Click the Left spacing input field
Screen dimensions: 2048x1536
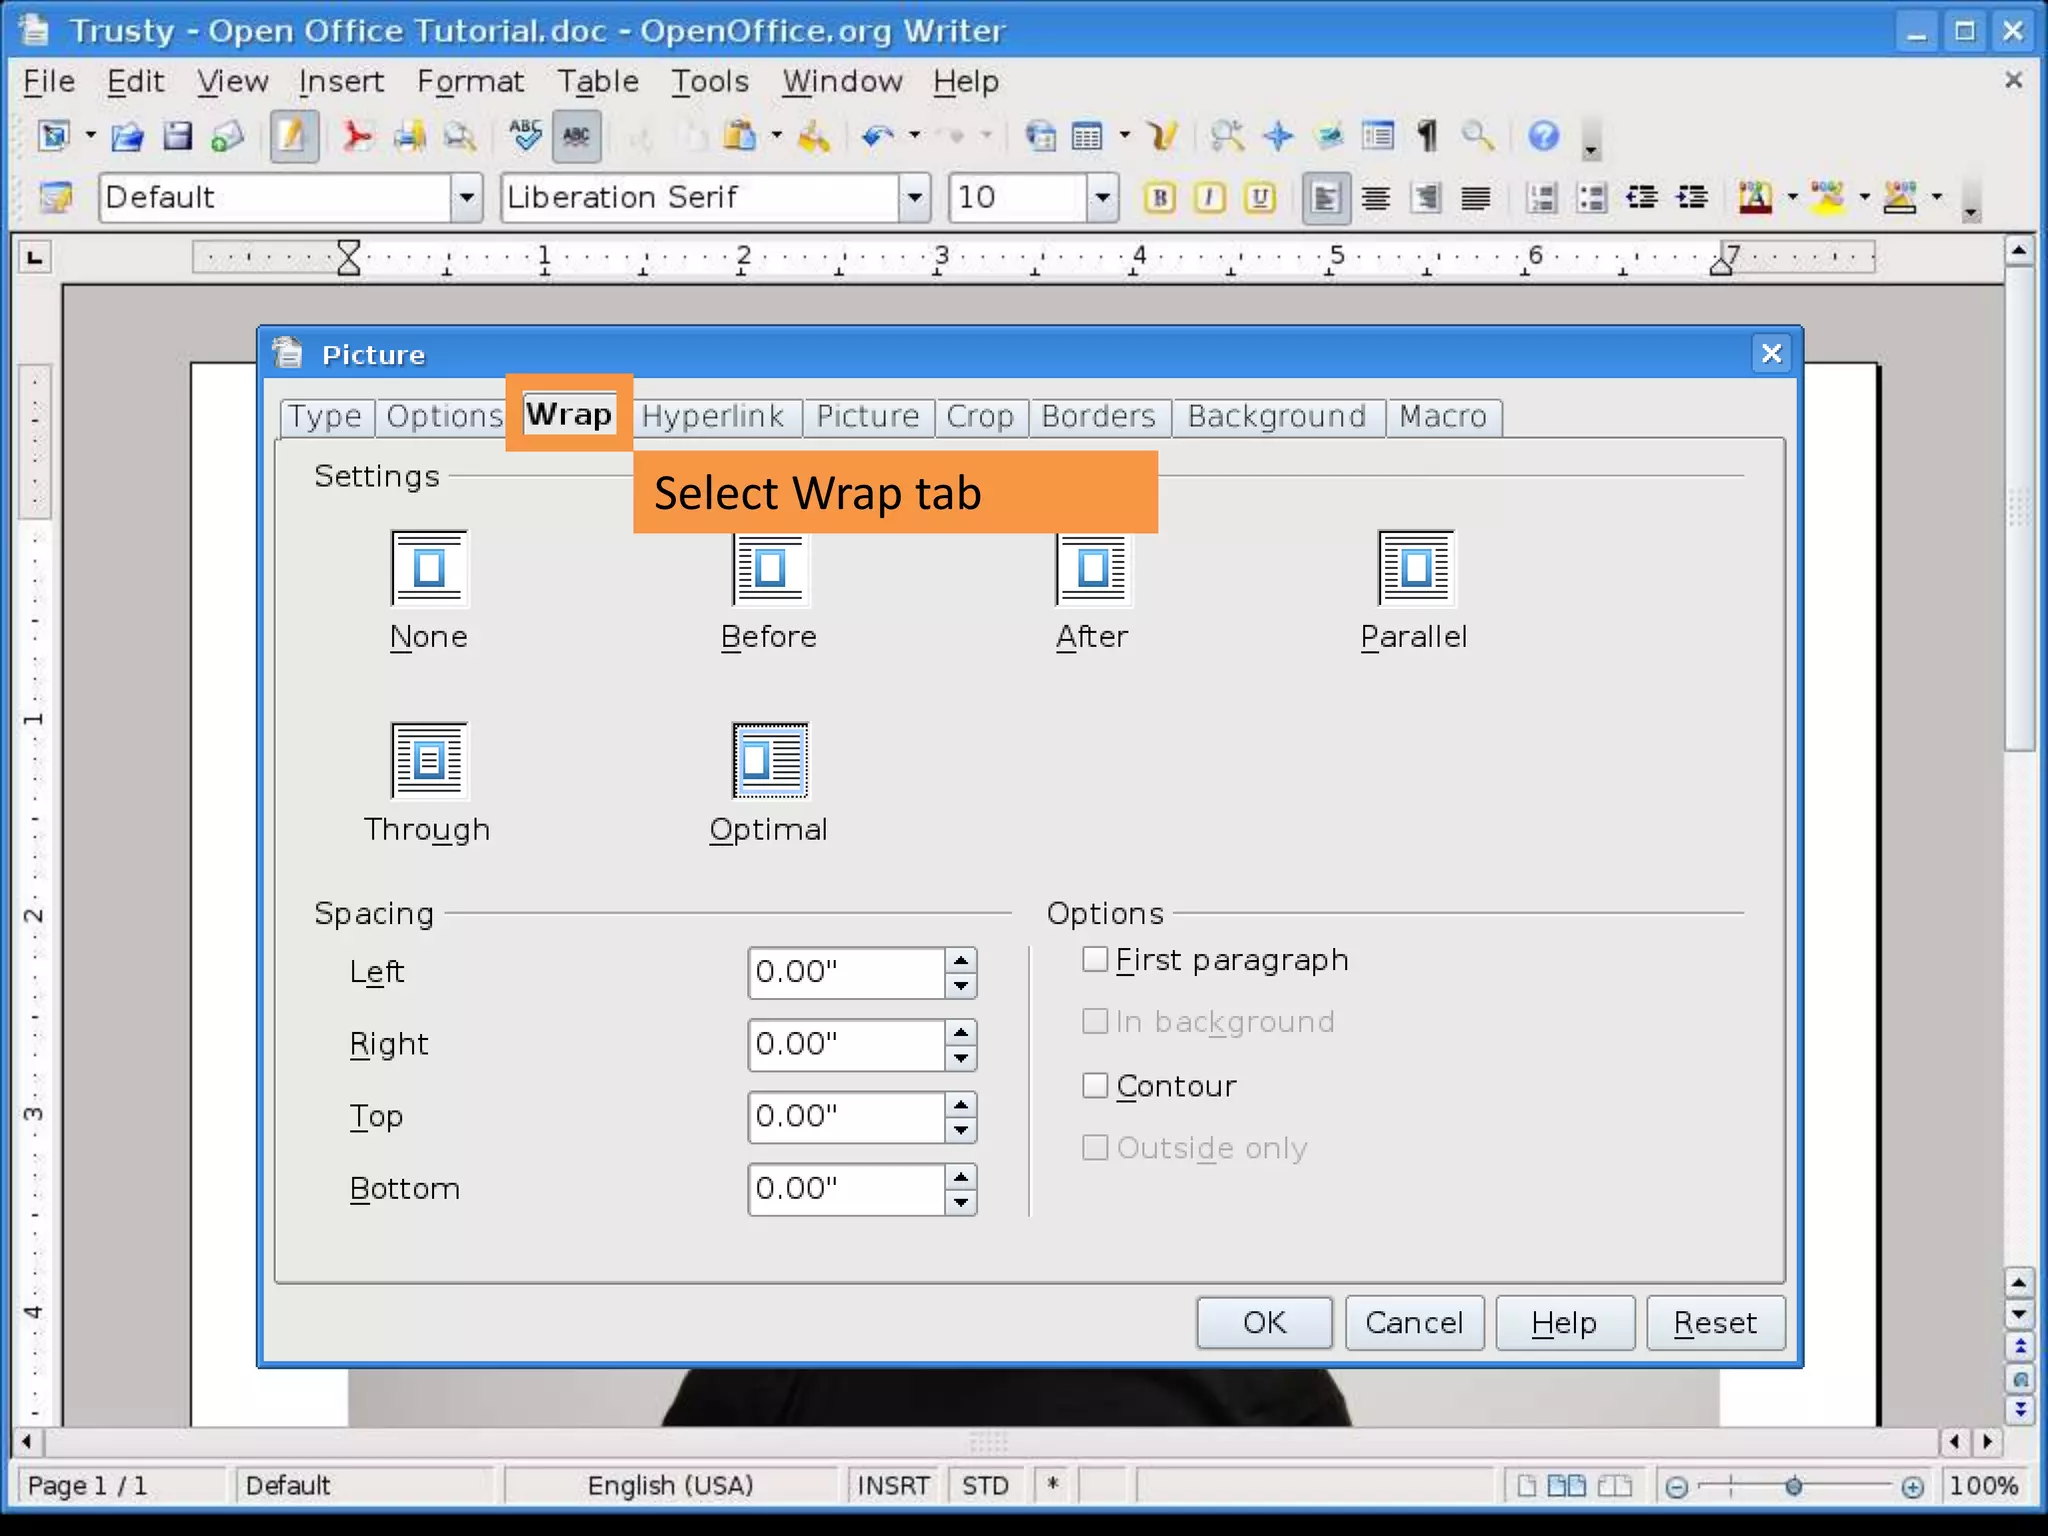[846, 972]
